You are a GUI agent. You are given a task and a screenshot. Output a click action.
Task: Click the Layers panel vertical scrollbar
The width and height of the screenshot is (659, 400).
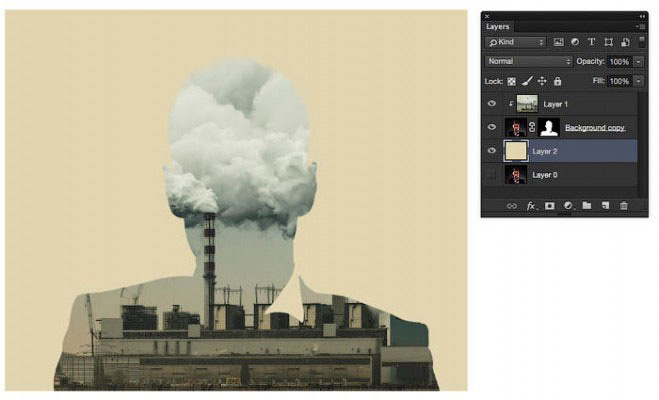[642, 145]
